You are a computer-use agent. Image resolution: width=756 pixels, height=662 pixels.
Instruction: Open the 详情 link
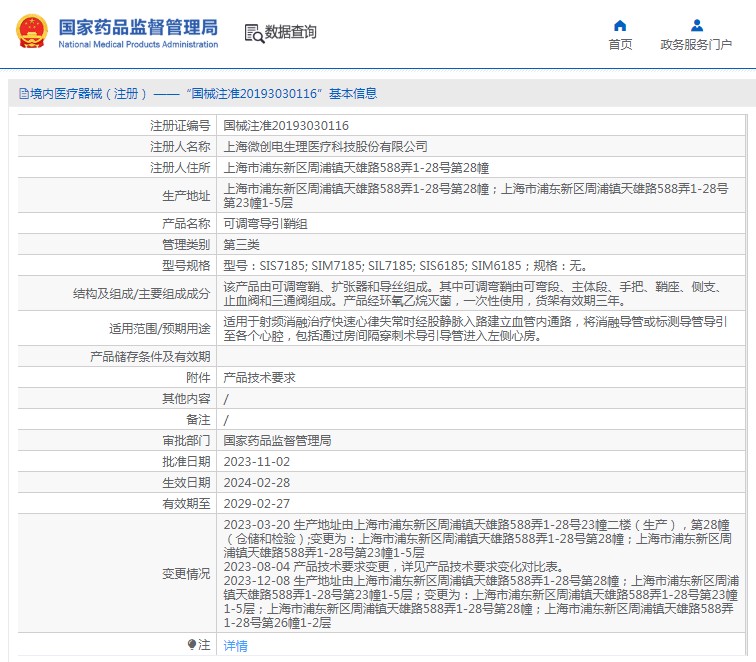(235, 645)
